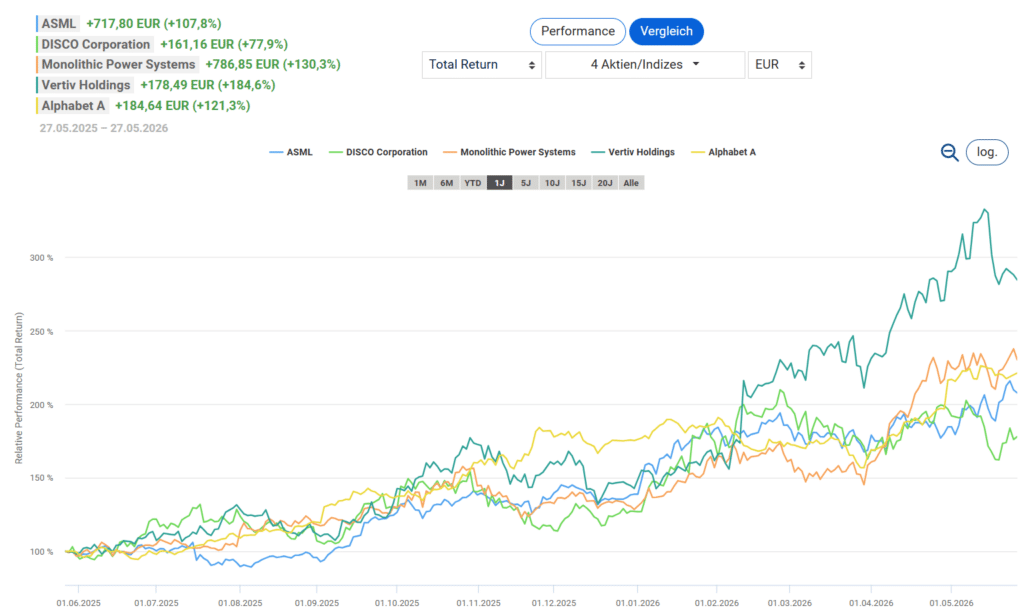Open Alphabet A link in summary list
Image resolution: width=1024 pixels, height=612 pixels.
[73, 106]
